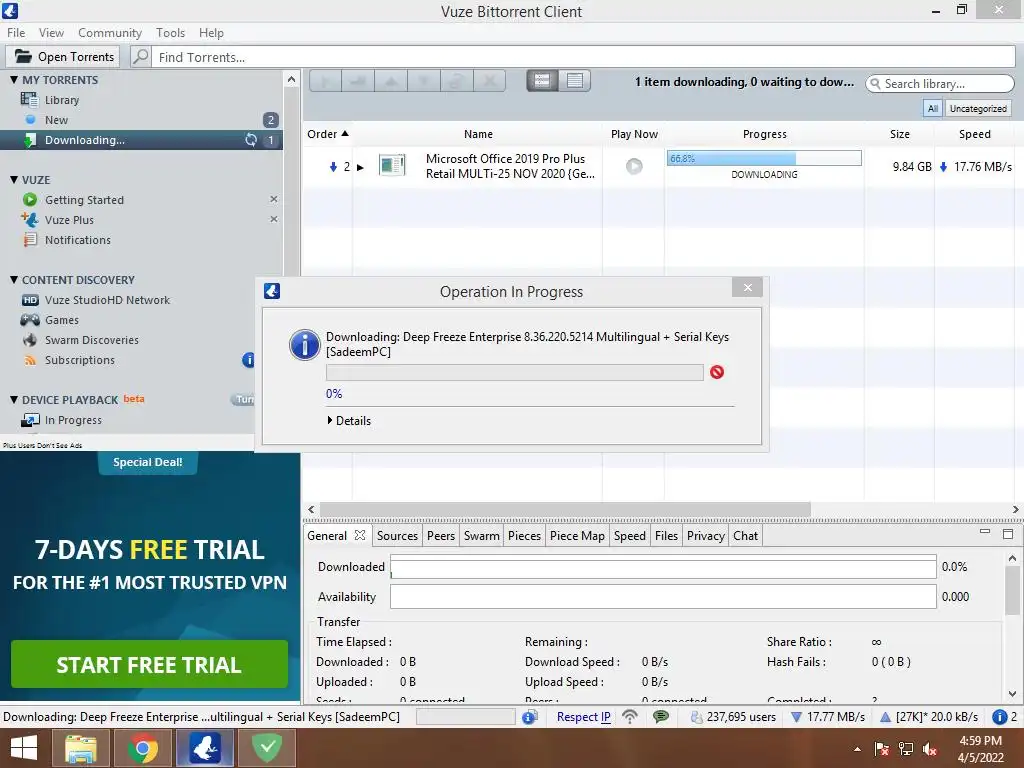Viewport: 1024px width, 768px height.
Task: Switch to the Sources tab
Action: click(397, 536)
